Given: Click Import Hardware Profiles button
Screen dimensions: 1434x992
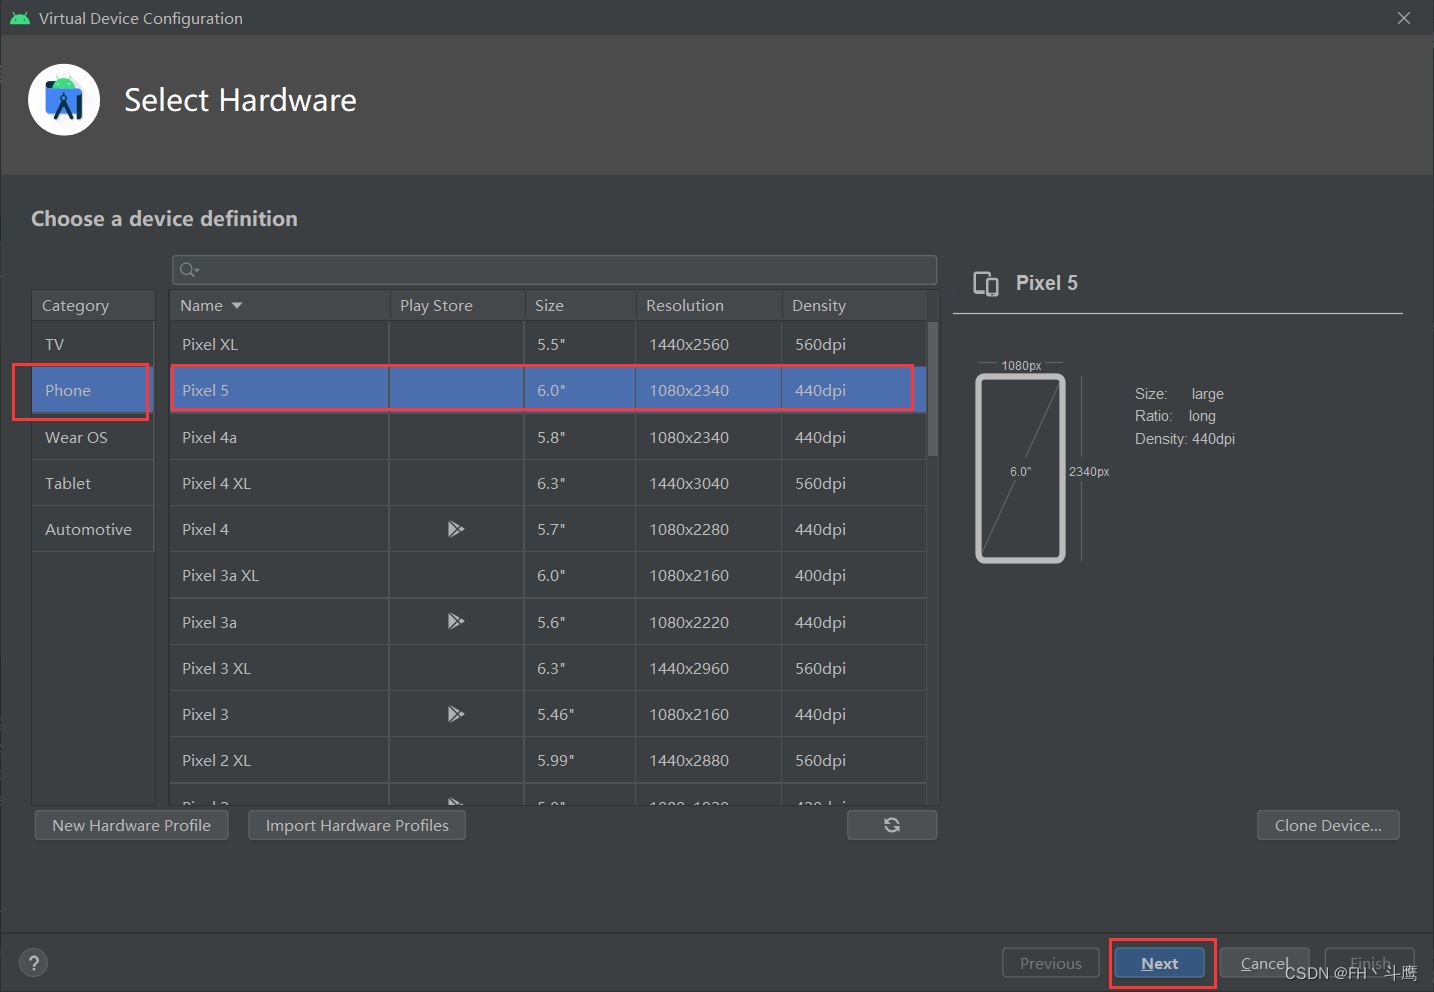Looking at the screenshot, I should 357,825.
